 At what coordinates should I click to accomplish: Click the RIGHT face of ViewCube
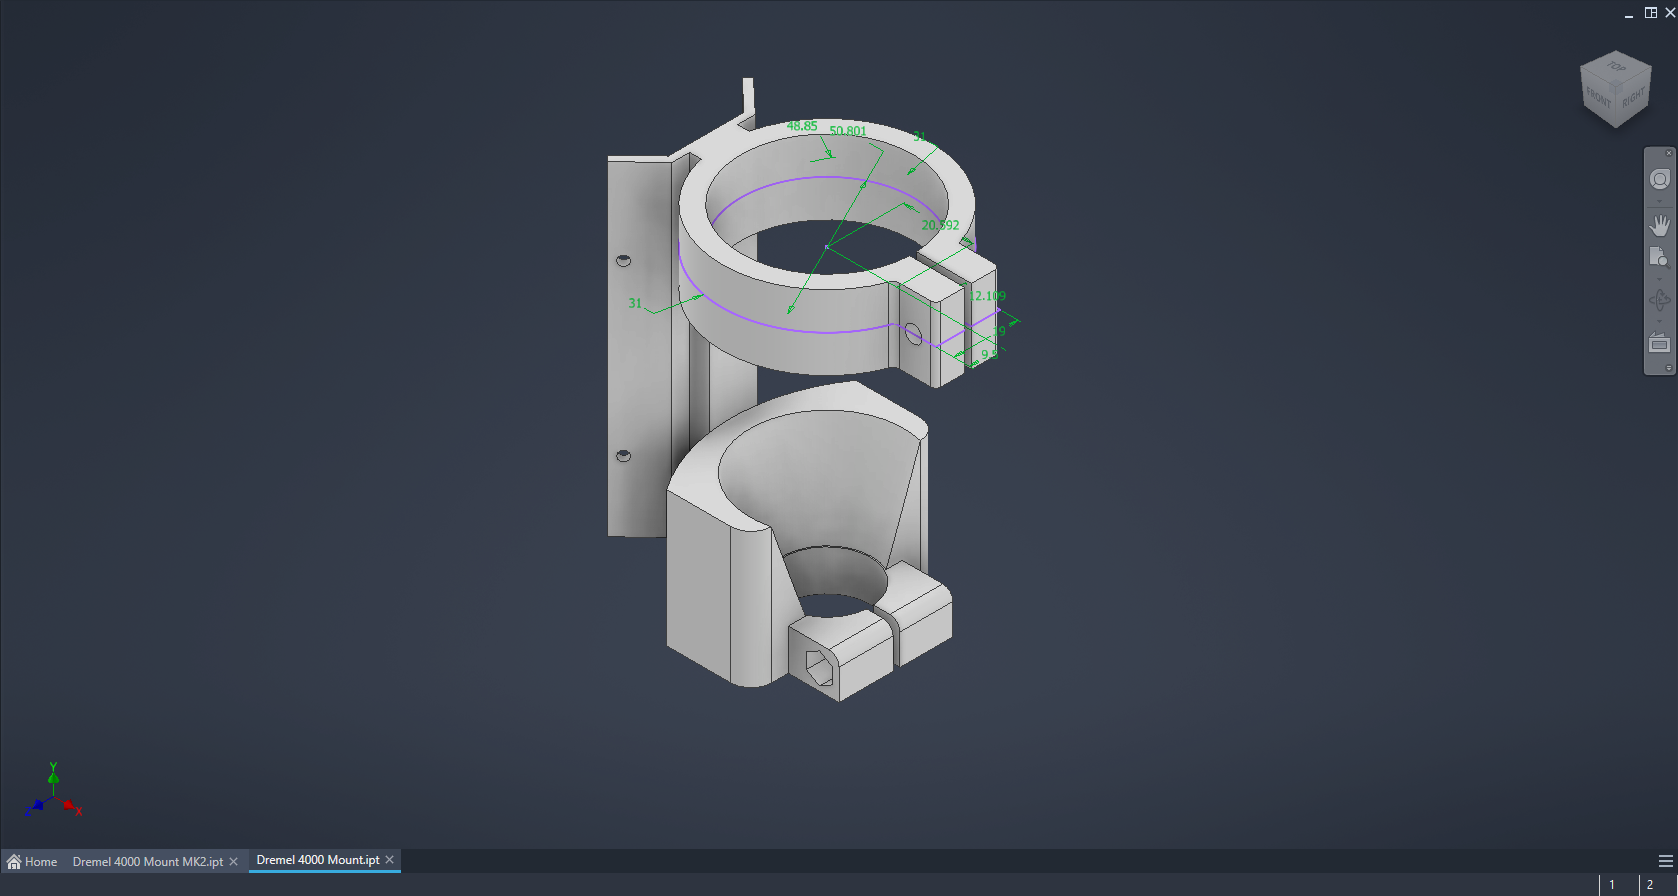pyautogui.click(x=1633, y=99)
